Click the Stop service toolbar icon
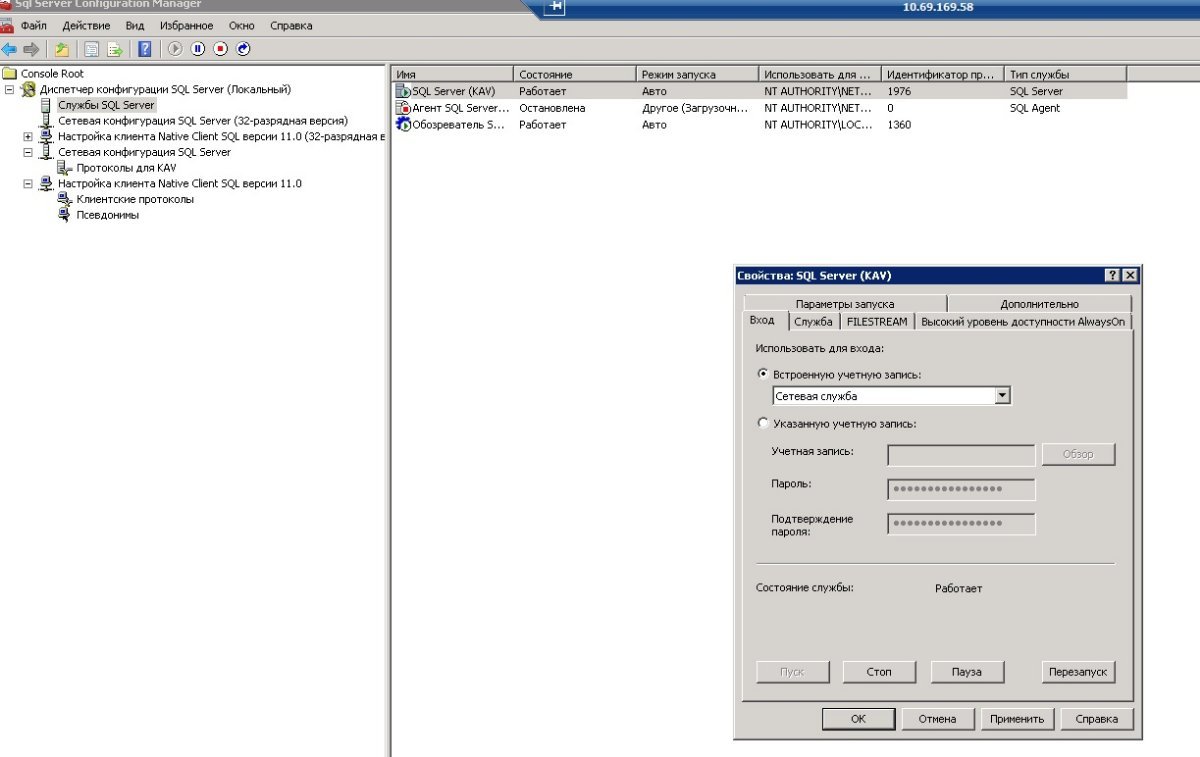 220,49
